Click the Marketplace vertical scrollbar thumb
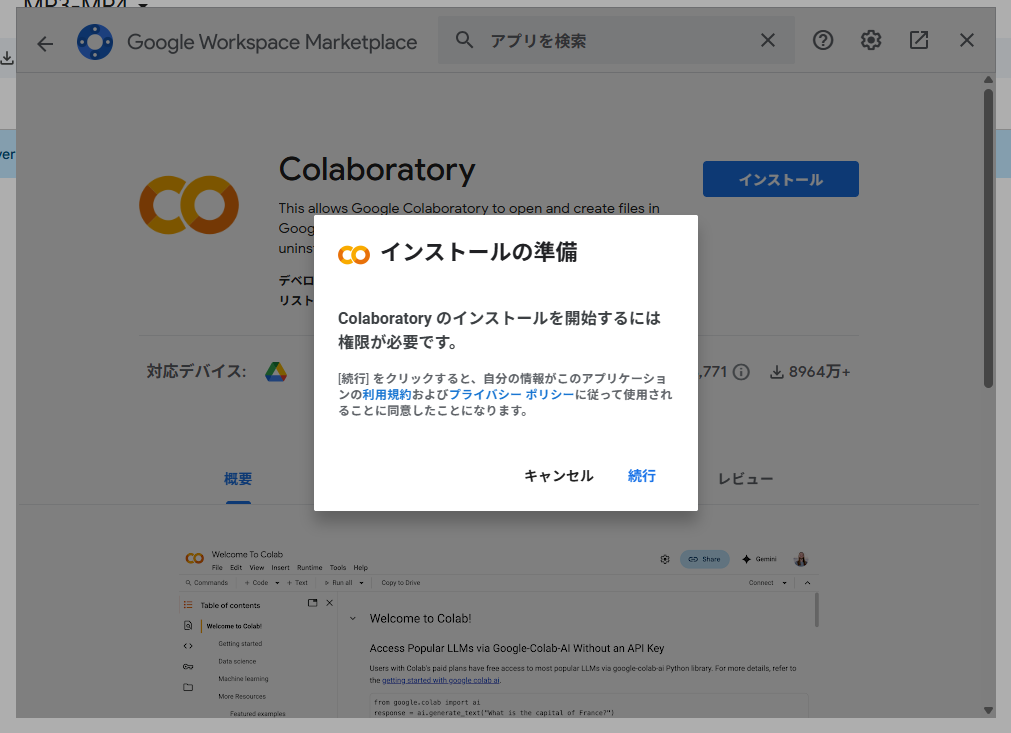Image resolution: width=1011 pixels, height=733 pixels. (988, 239)
